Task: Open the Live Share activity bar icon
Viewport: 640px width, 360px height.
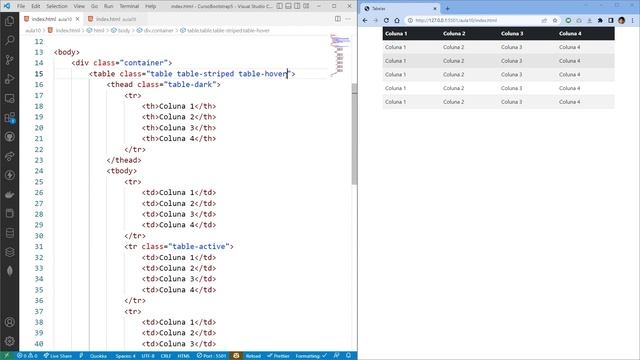Action: 9,156
